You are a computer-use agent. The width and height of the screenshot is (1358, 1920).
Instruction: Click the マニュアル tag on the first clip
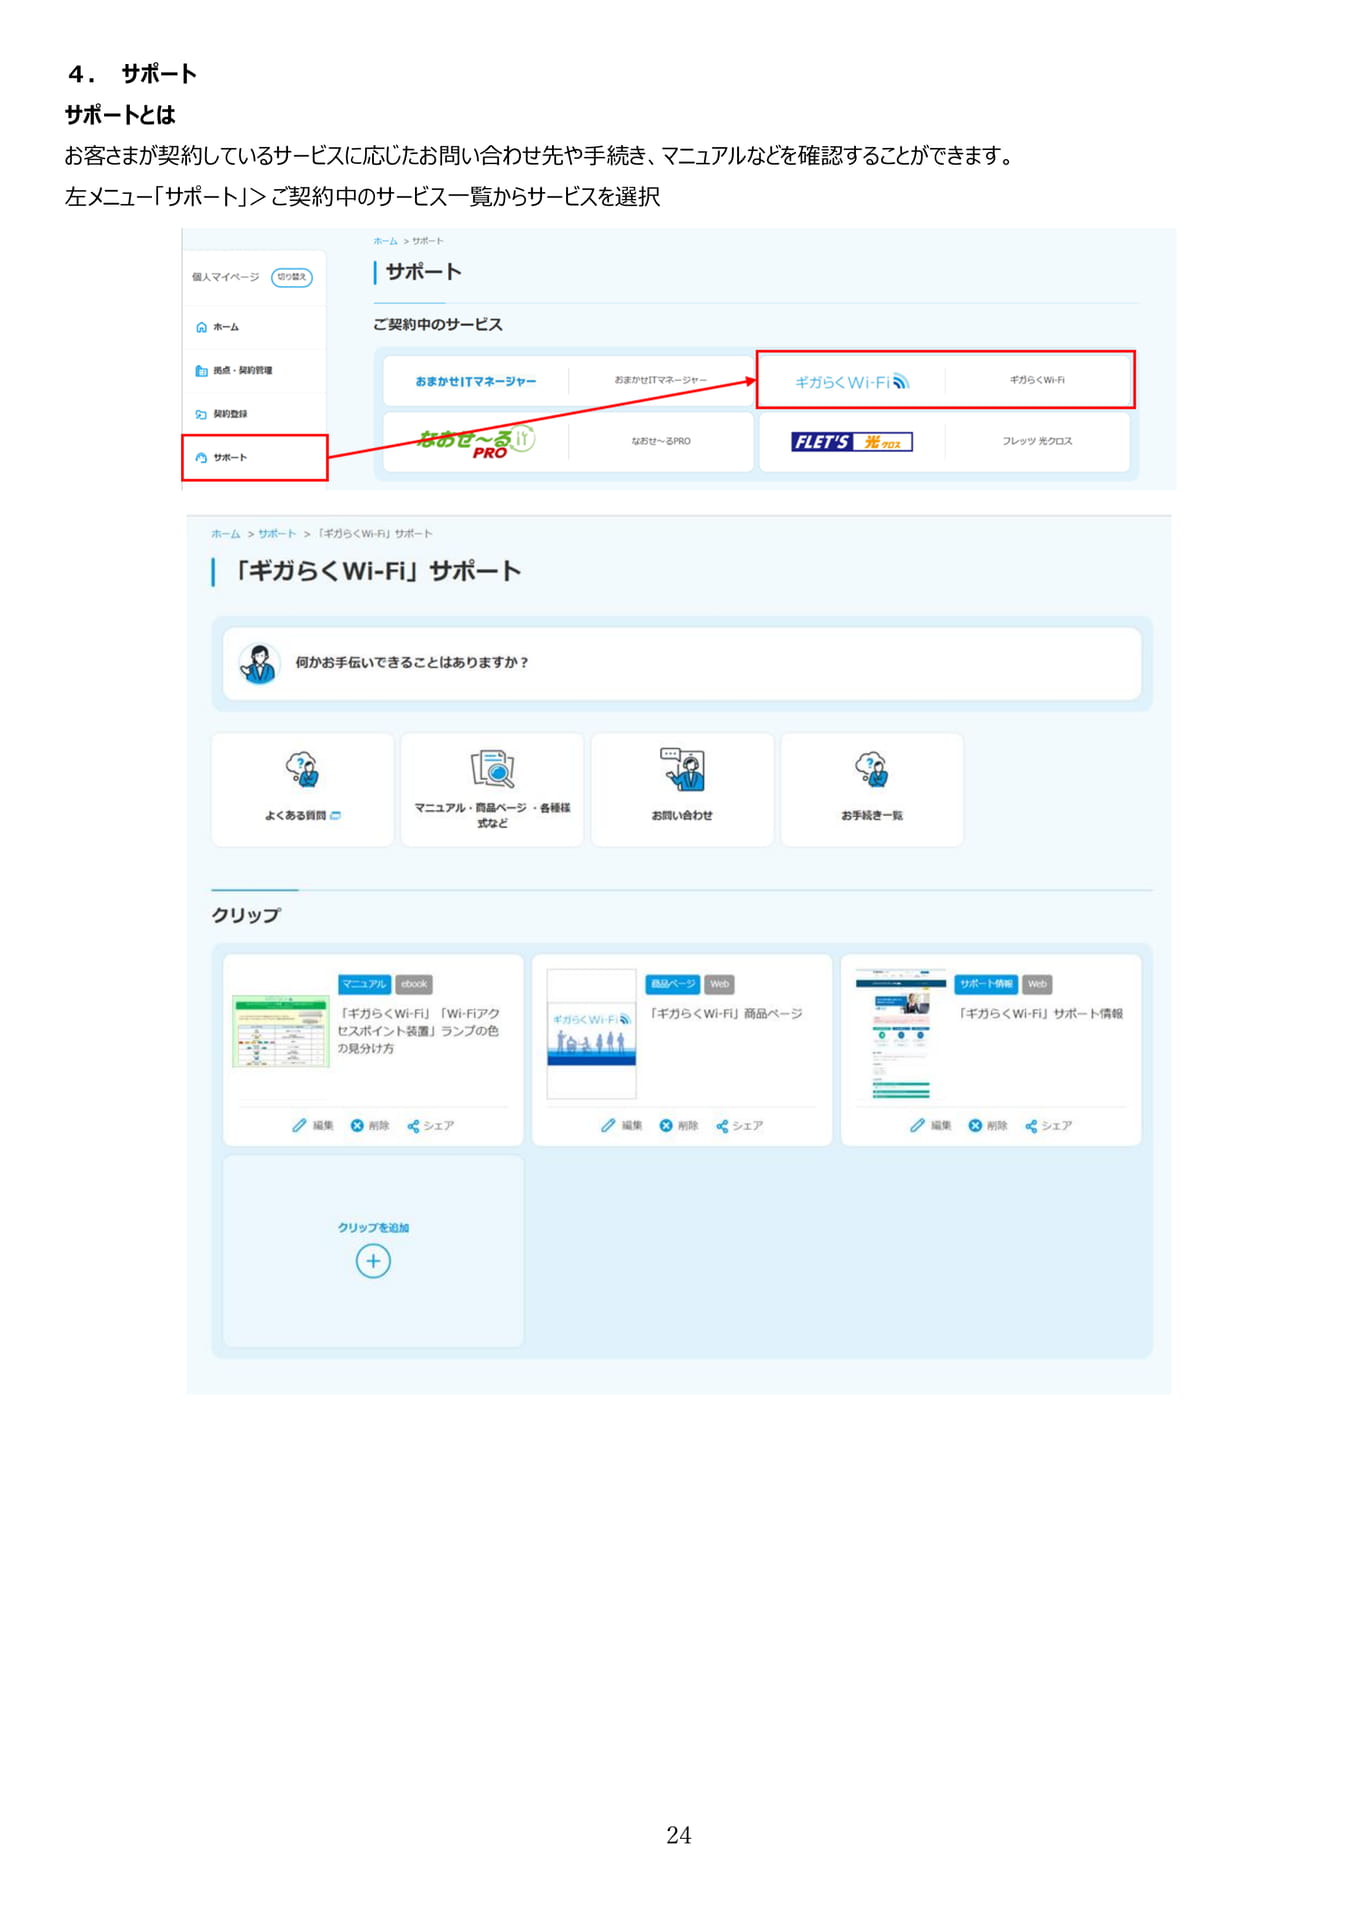tap(364, 984)
